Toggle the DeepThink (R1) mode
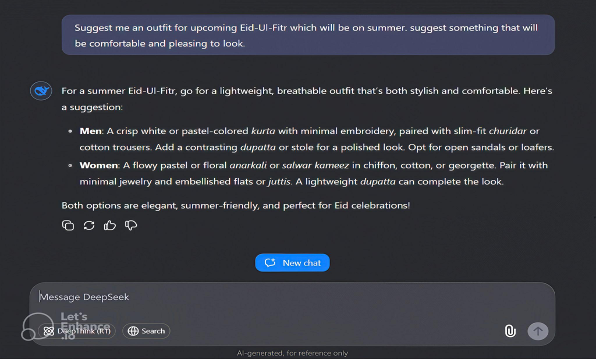The height and width of the screenshot is (360, 596). (77, 331)
